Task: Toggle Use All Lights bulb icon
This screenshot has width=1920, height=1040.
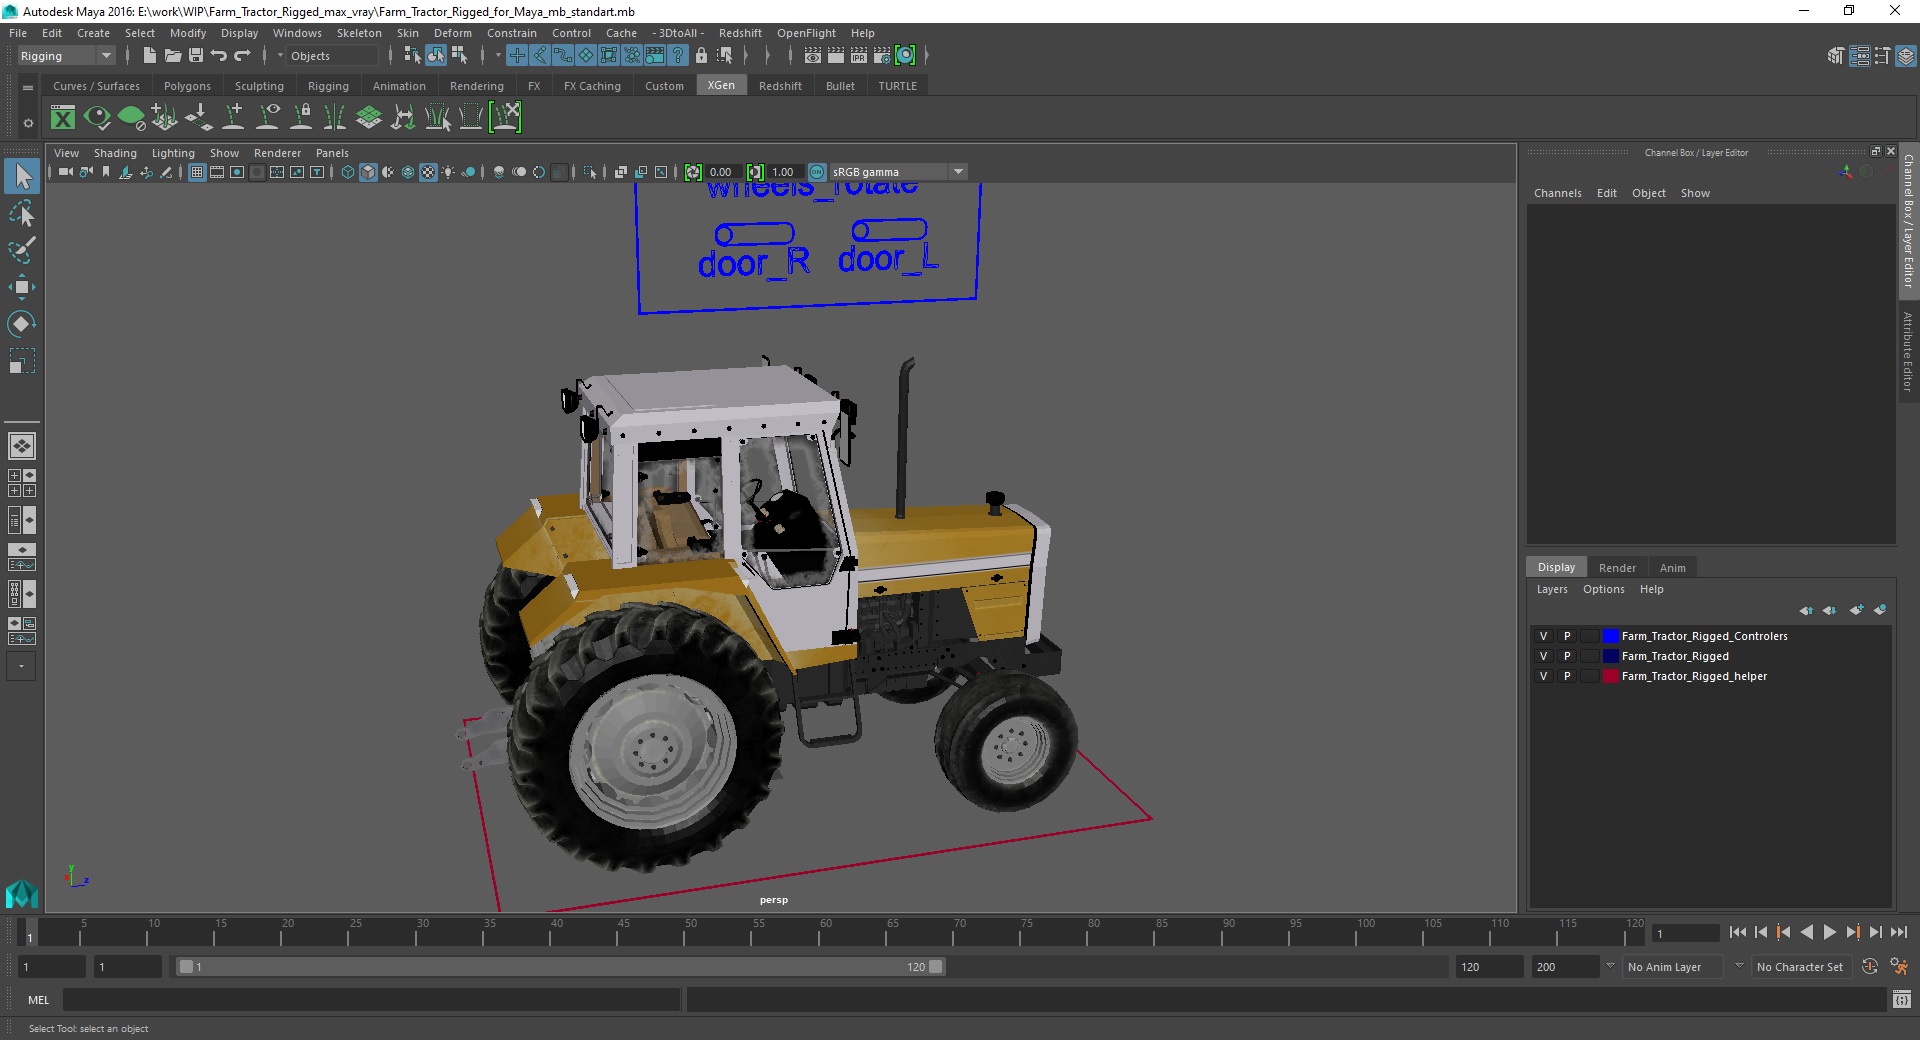Action: [448, 172]
